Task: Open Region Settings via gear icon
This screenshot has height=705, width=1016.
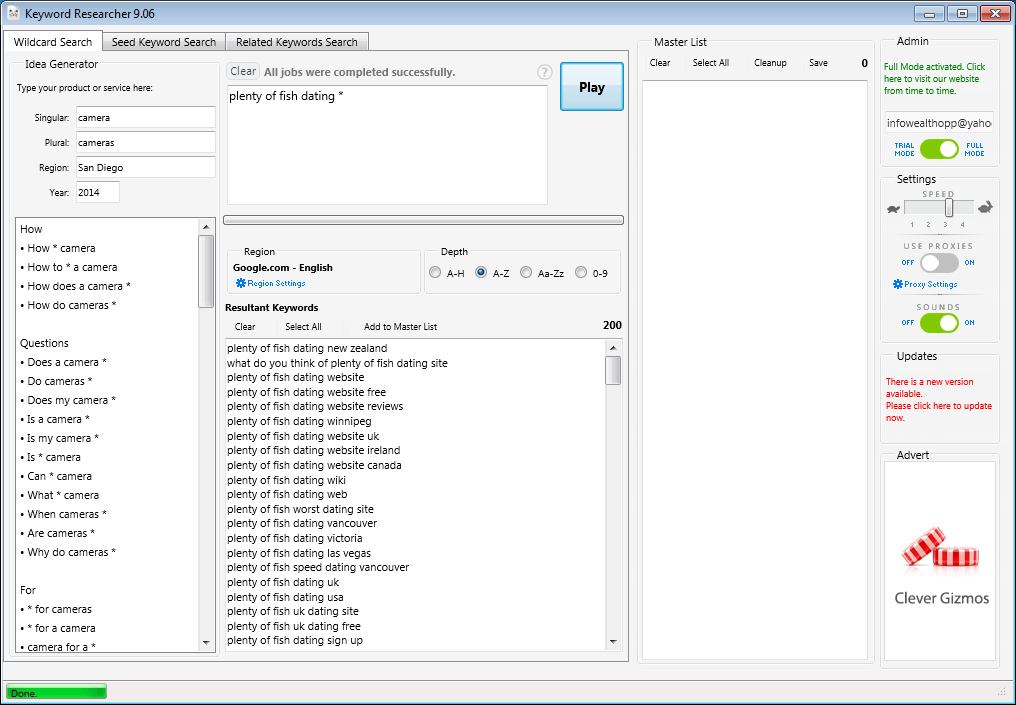Action: [x=241, y=283]
